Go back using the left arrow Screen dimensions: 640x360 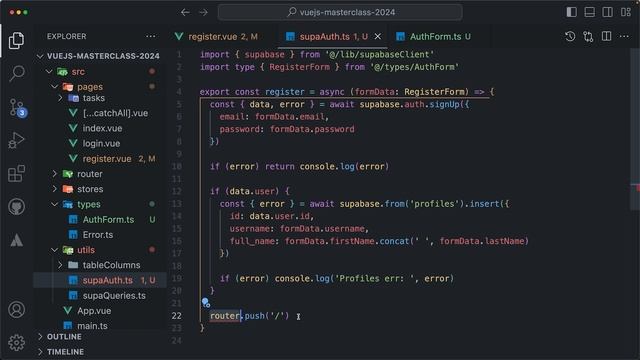(185, 12)
